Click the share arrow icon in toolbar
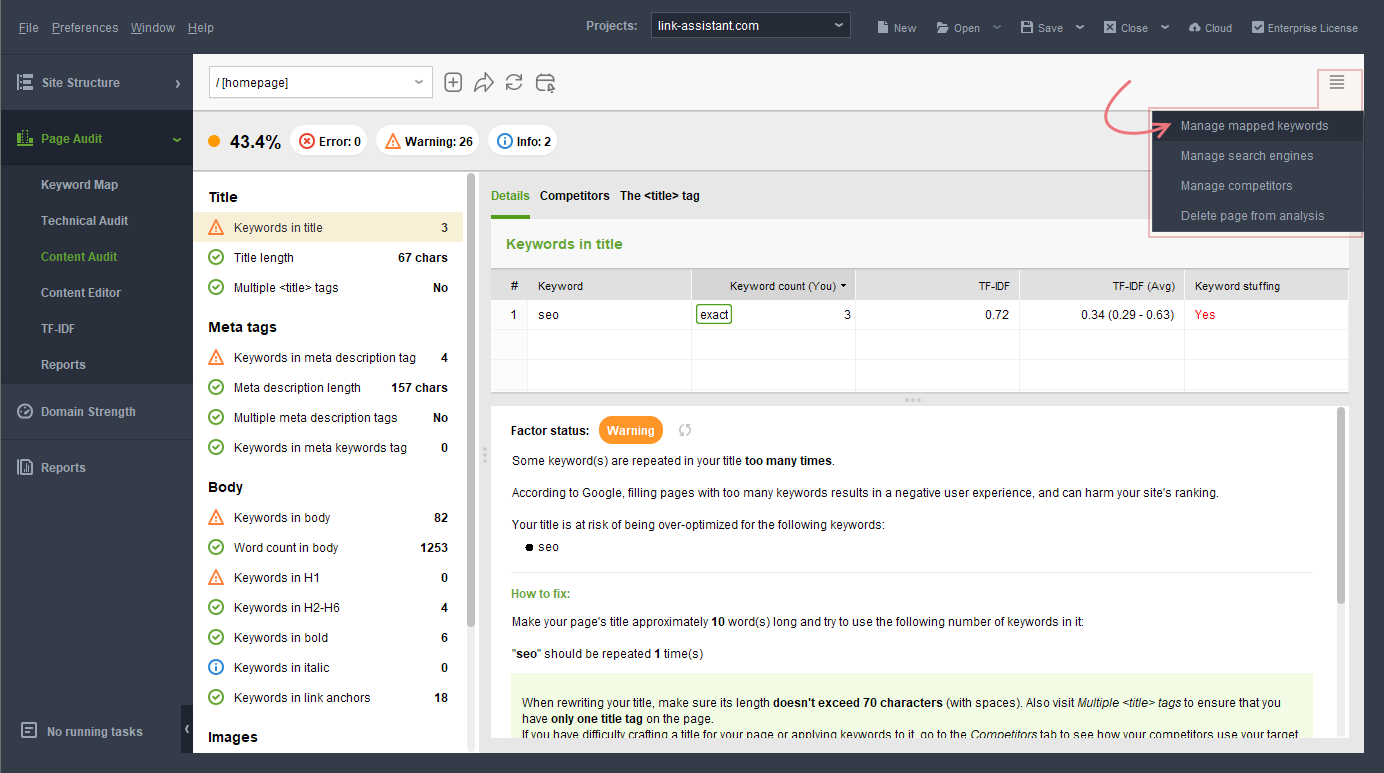 point(484,82)
